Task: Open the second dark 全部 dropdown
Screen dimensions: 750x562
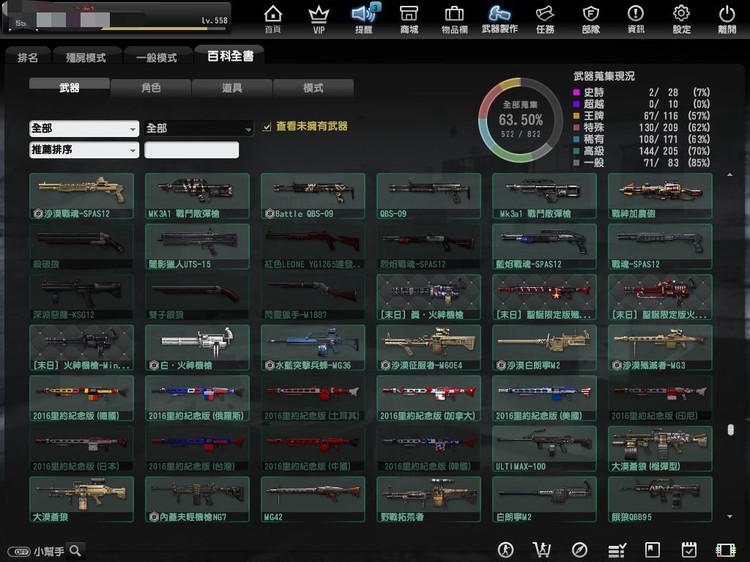Action: pyautogui.click(x=199, y=128)
